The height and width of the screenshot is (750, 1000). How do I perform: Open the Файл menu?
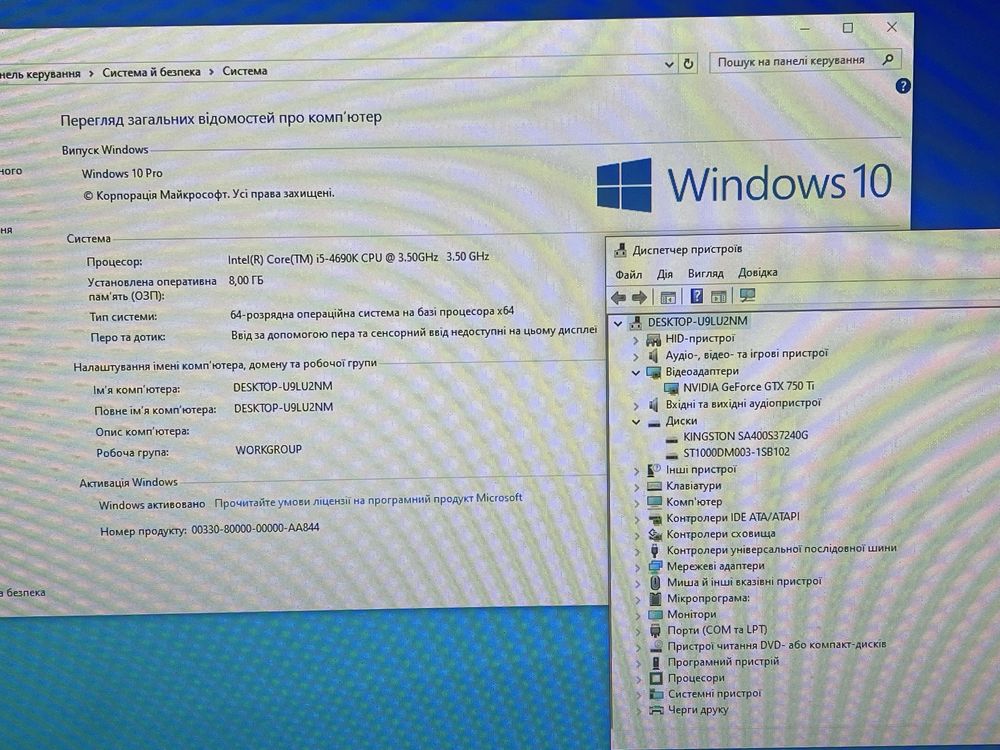coord(628,274)
